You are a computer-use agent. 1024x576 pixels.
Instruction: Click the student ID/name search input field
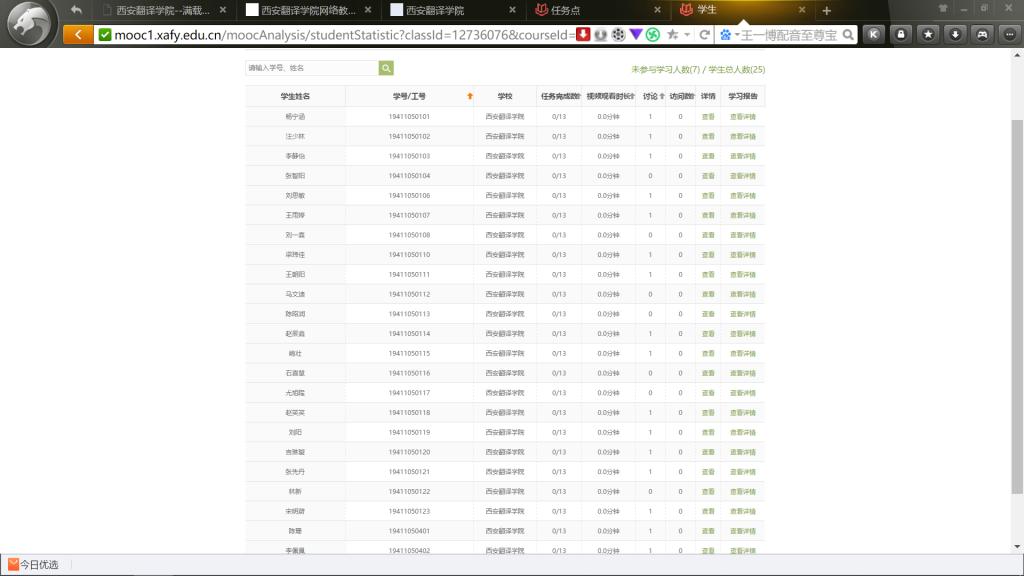pyautogui.click(x=312, y=68)
